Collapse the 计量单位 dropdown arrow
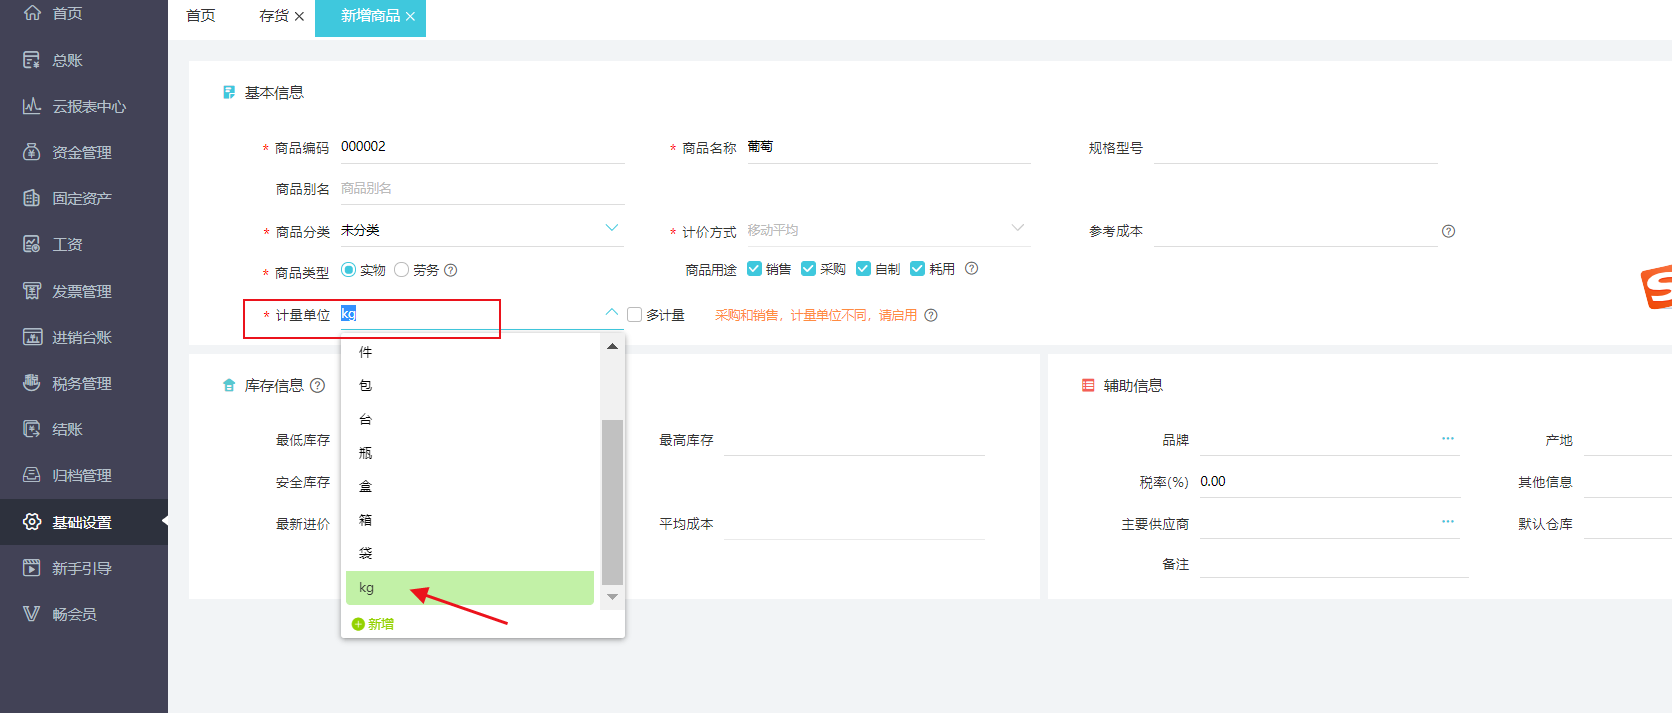 point(612,313)
